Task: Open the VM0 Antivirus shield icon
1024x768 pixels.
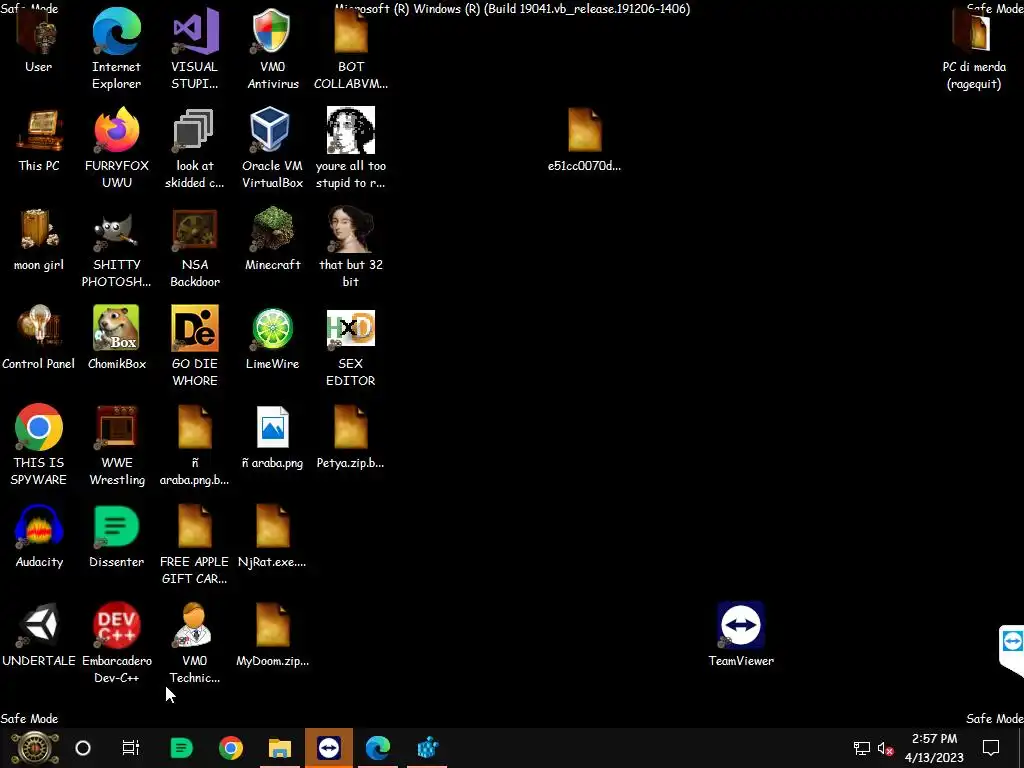Action: (272, 31)
